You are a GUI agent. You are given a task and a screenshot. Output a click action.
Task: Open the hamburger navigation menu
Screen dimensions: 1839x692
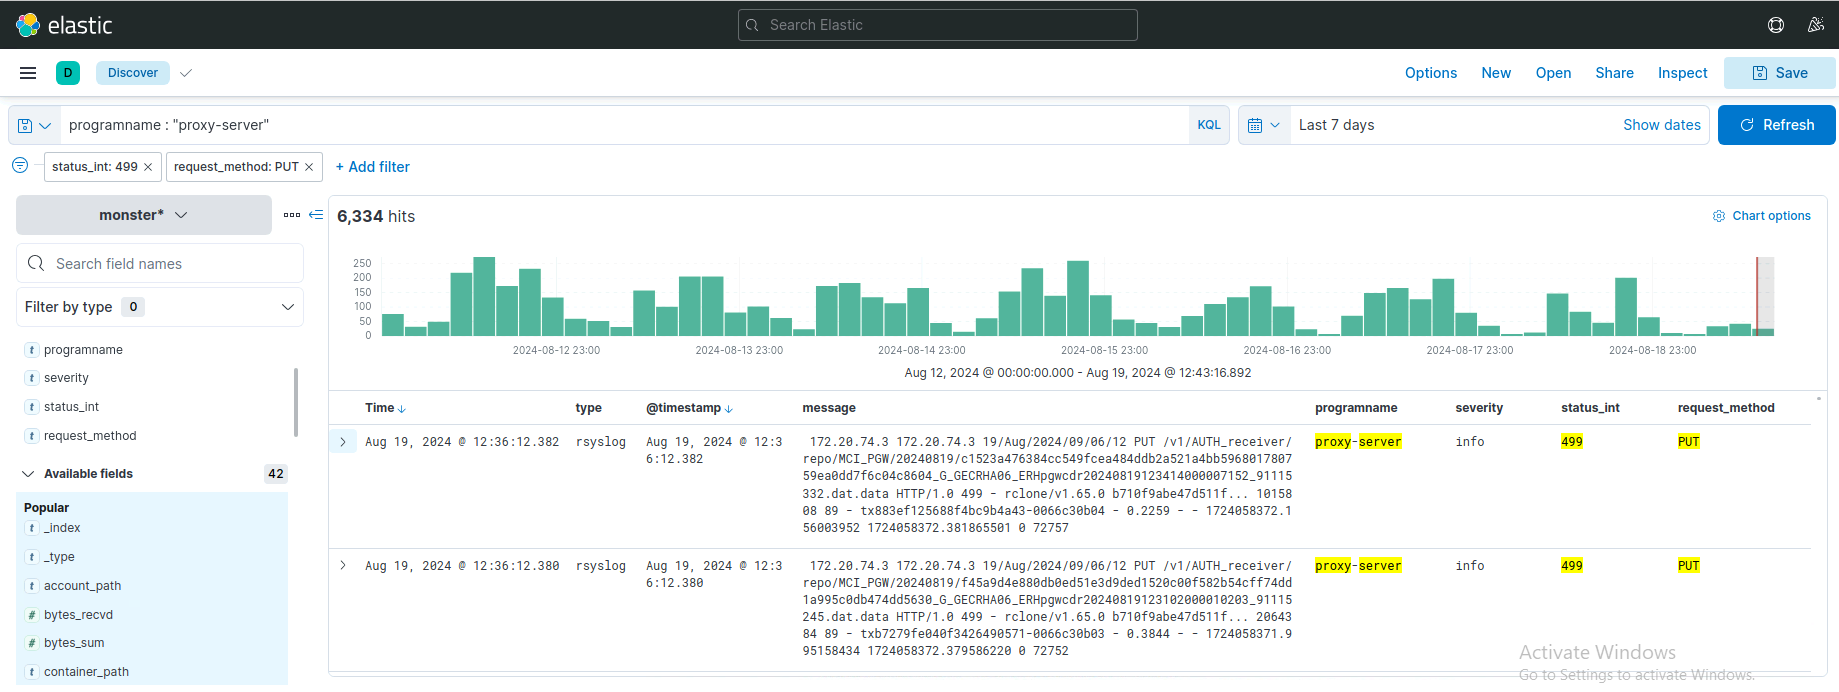[28, 73]
